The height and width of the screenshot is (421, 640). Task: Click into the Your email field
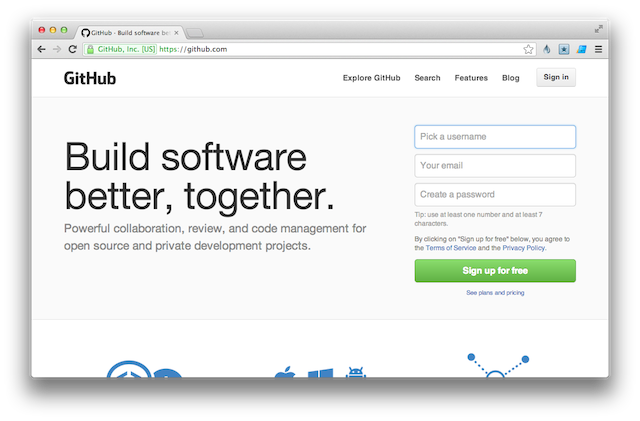495,165
